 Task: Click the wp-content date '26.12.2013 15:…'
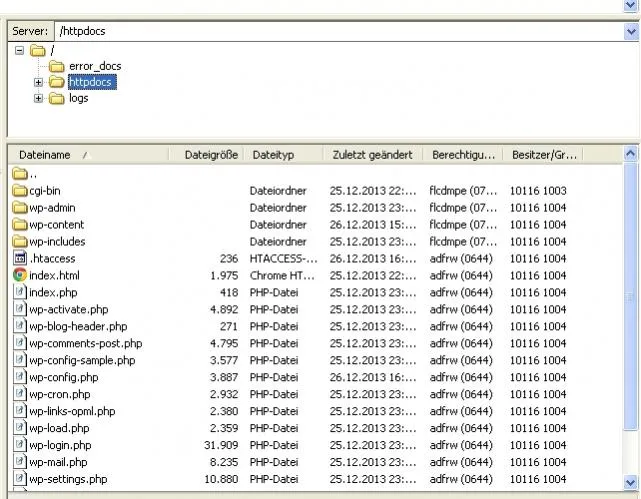373,225
